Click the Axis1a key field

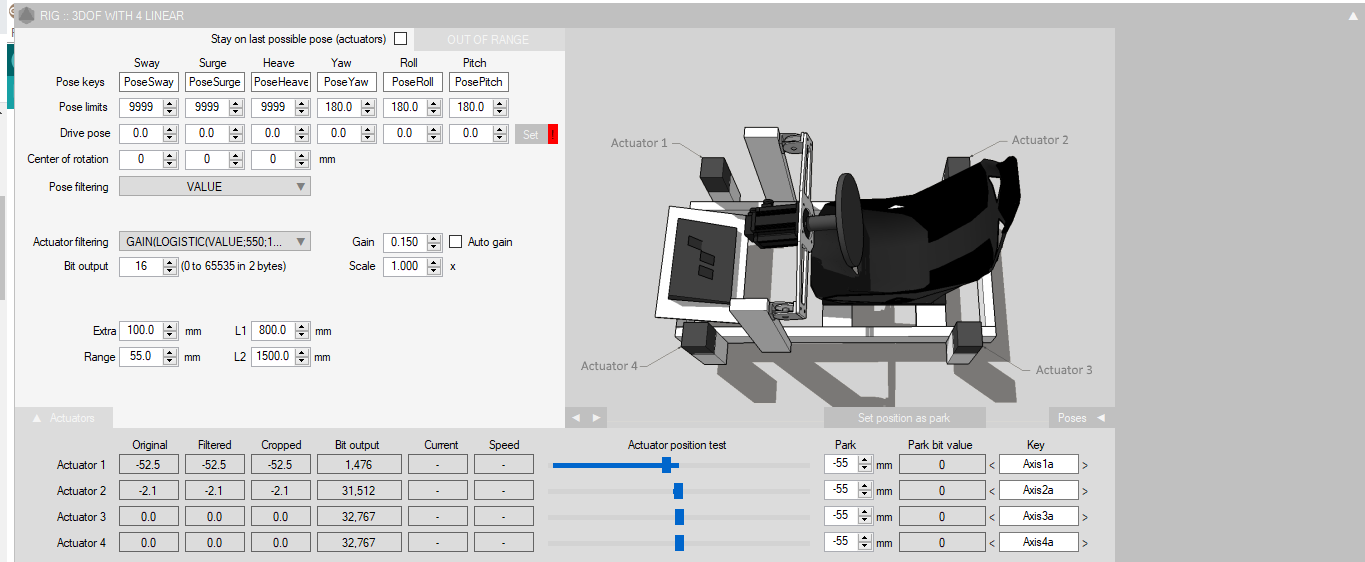(x=1039, y=465)
